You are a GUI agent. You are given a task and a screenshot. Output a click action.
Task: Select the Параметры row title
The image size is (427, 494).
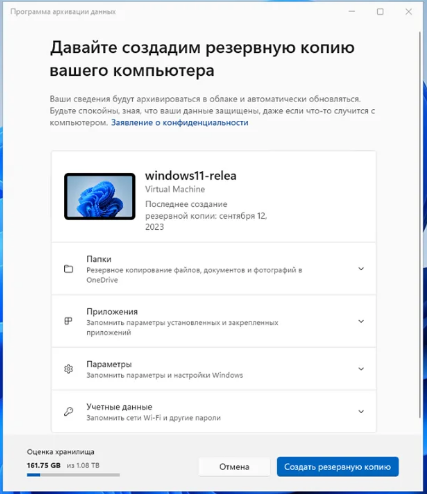(x=109, y=364)
